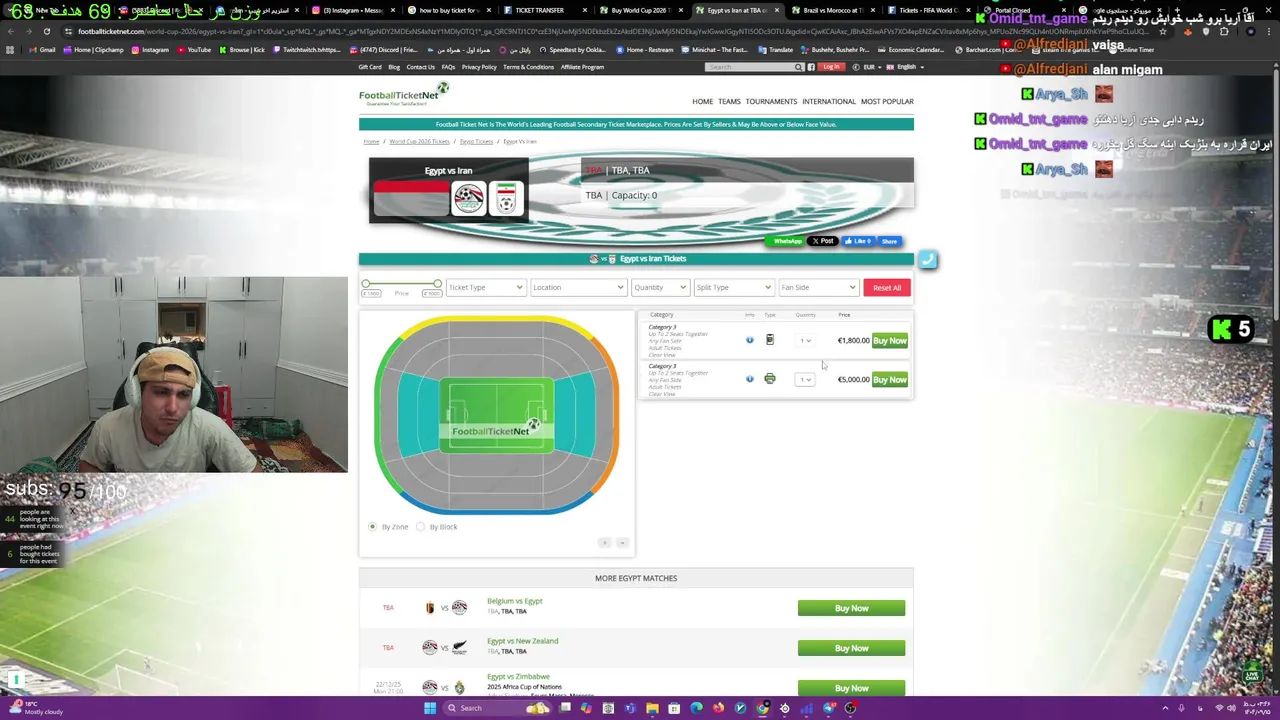
Task: Open the Location dropdown filter
Action: pyautogui.click(x=578, y=287)
